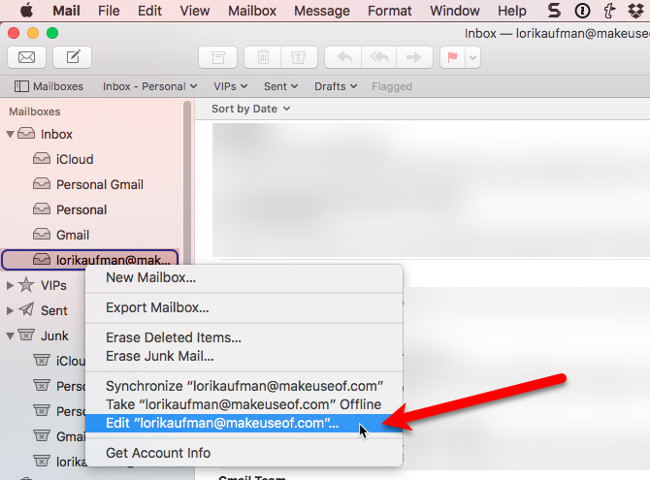Open the Message menu
Image resolution: width=650 pixels, height=480 pixels.
pos(322,10)
